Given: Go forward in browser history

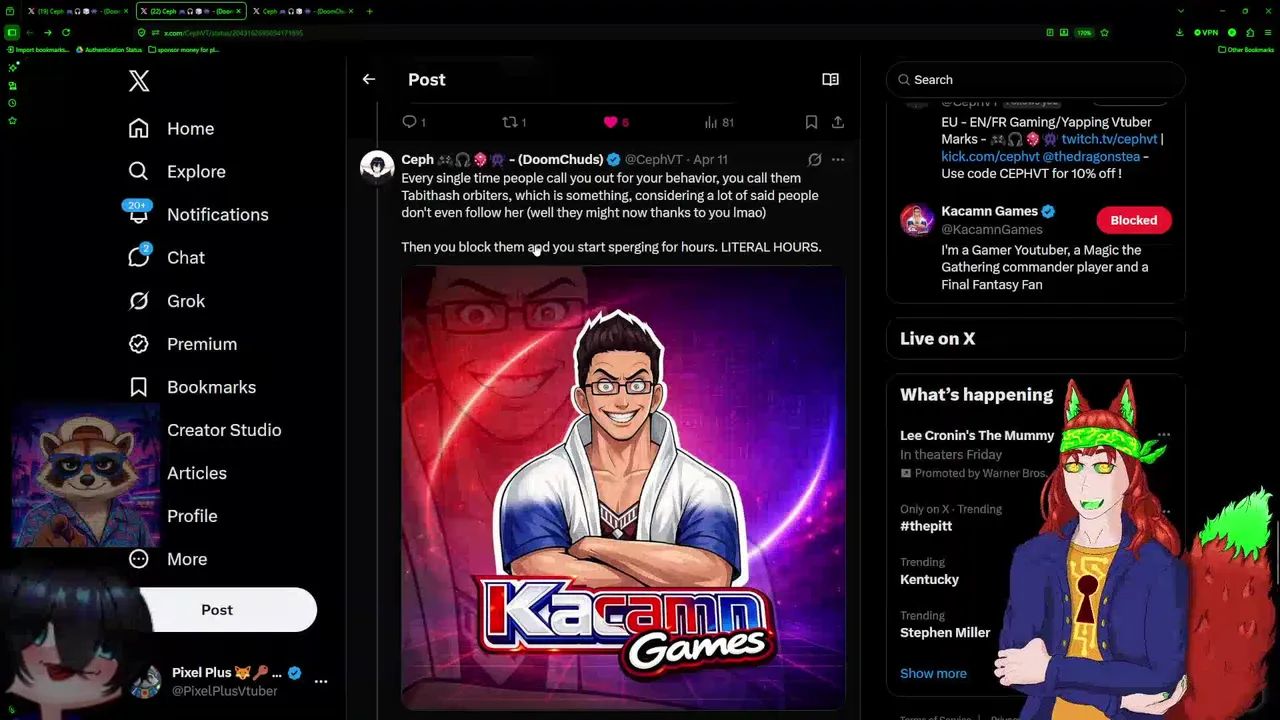Looking at the screenshot, I should [47, 32].
